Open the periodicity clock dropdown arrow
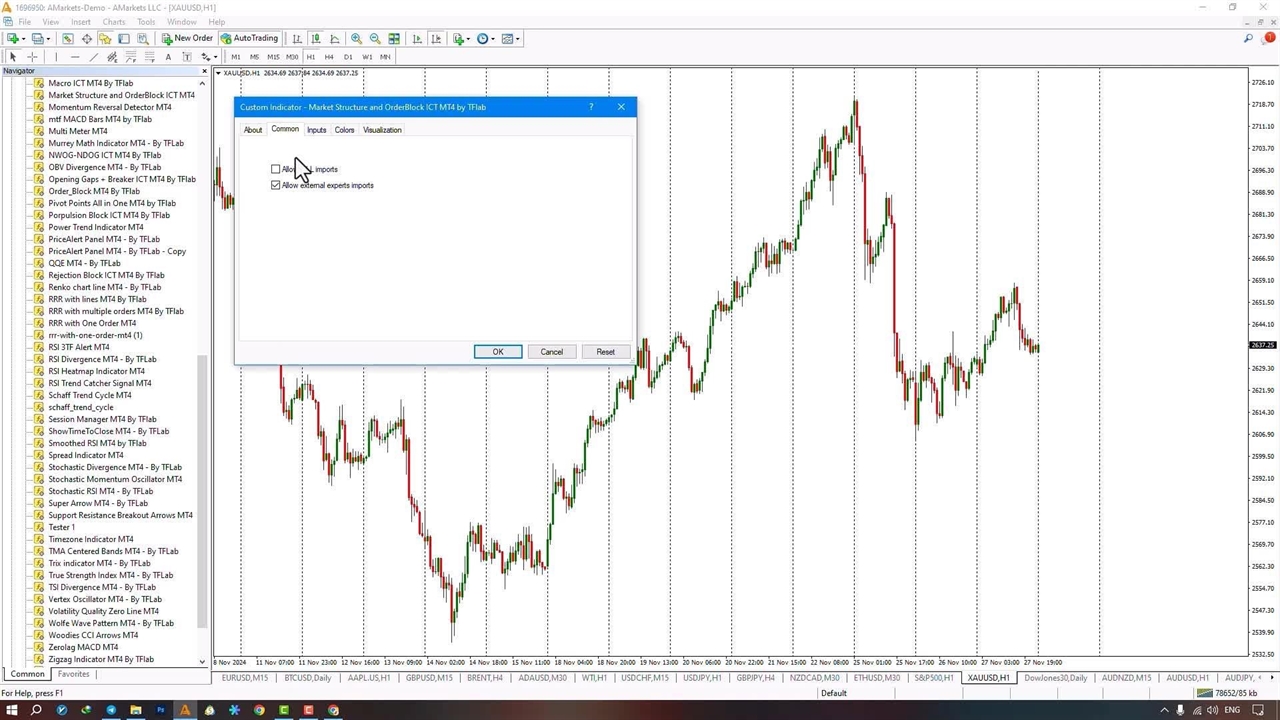Image resolution: width=1280 pixels, height=720 pixels. click(493, 39)
